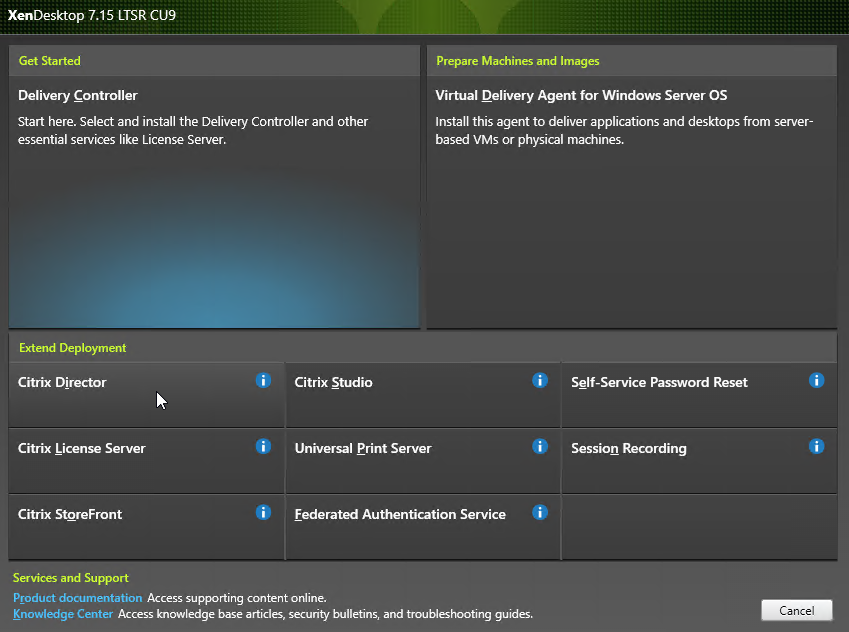View info for Self-Service Password Reset
849x632 pixels.
tap(817, 381)
